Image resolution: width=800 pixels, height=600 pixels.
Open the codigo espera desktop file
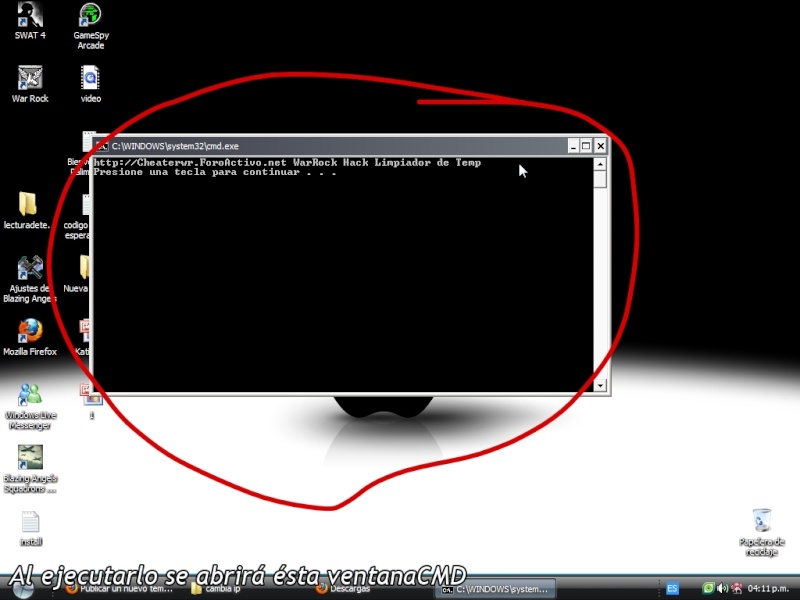tap(77, 217)
